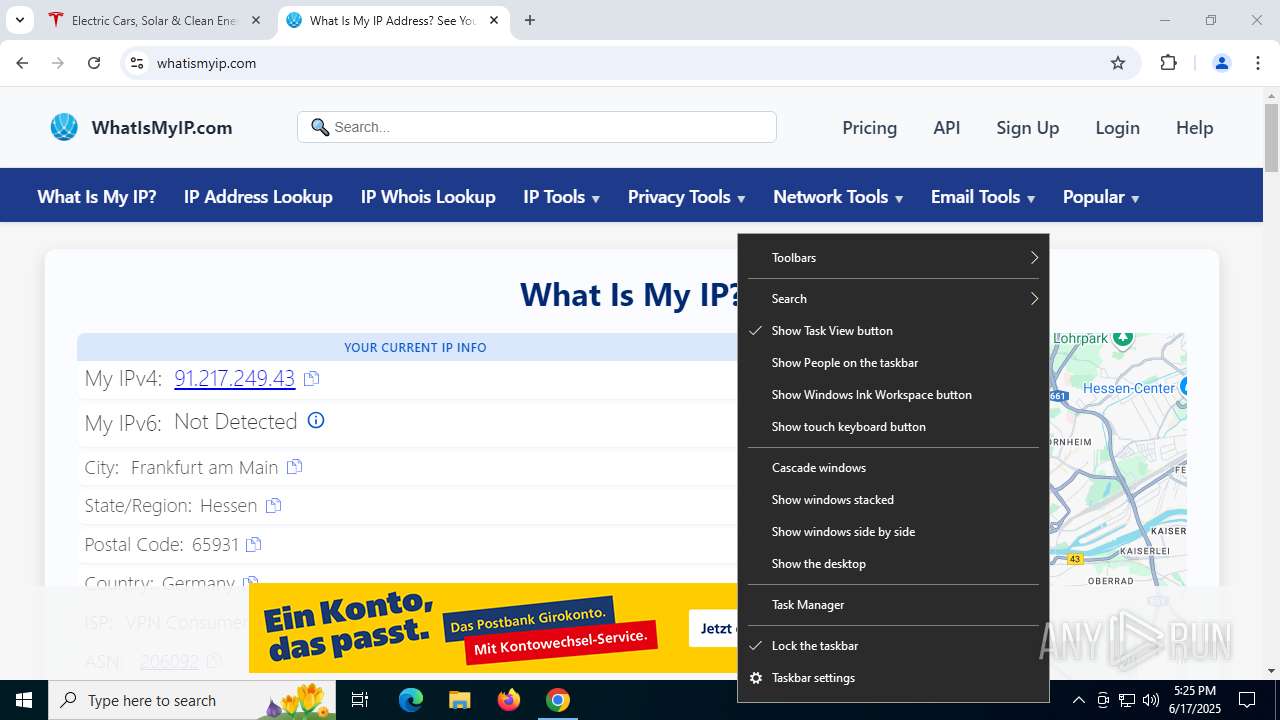Screen dimensions: 1280x720
Task: Go back to the previous page
Action: point(22,63)
